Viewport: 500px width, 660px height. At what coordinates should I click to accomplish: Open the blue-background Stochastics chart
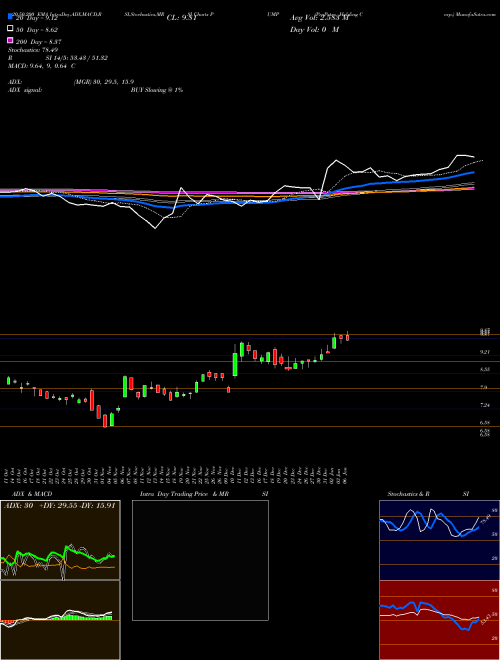pos(439,540)
